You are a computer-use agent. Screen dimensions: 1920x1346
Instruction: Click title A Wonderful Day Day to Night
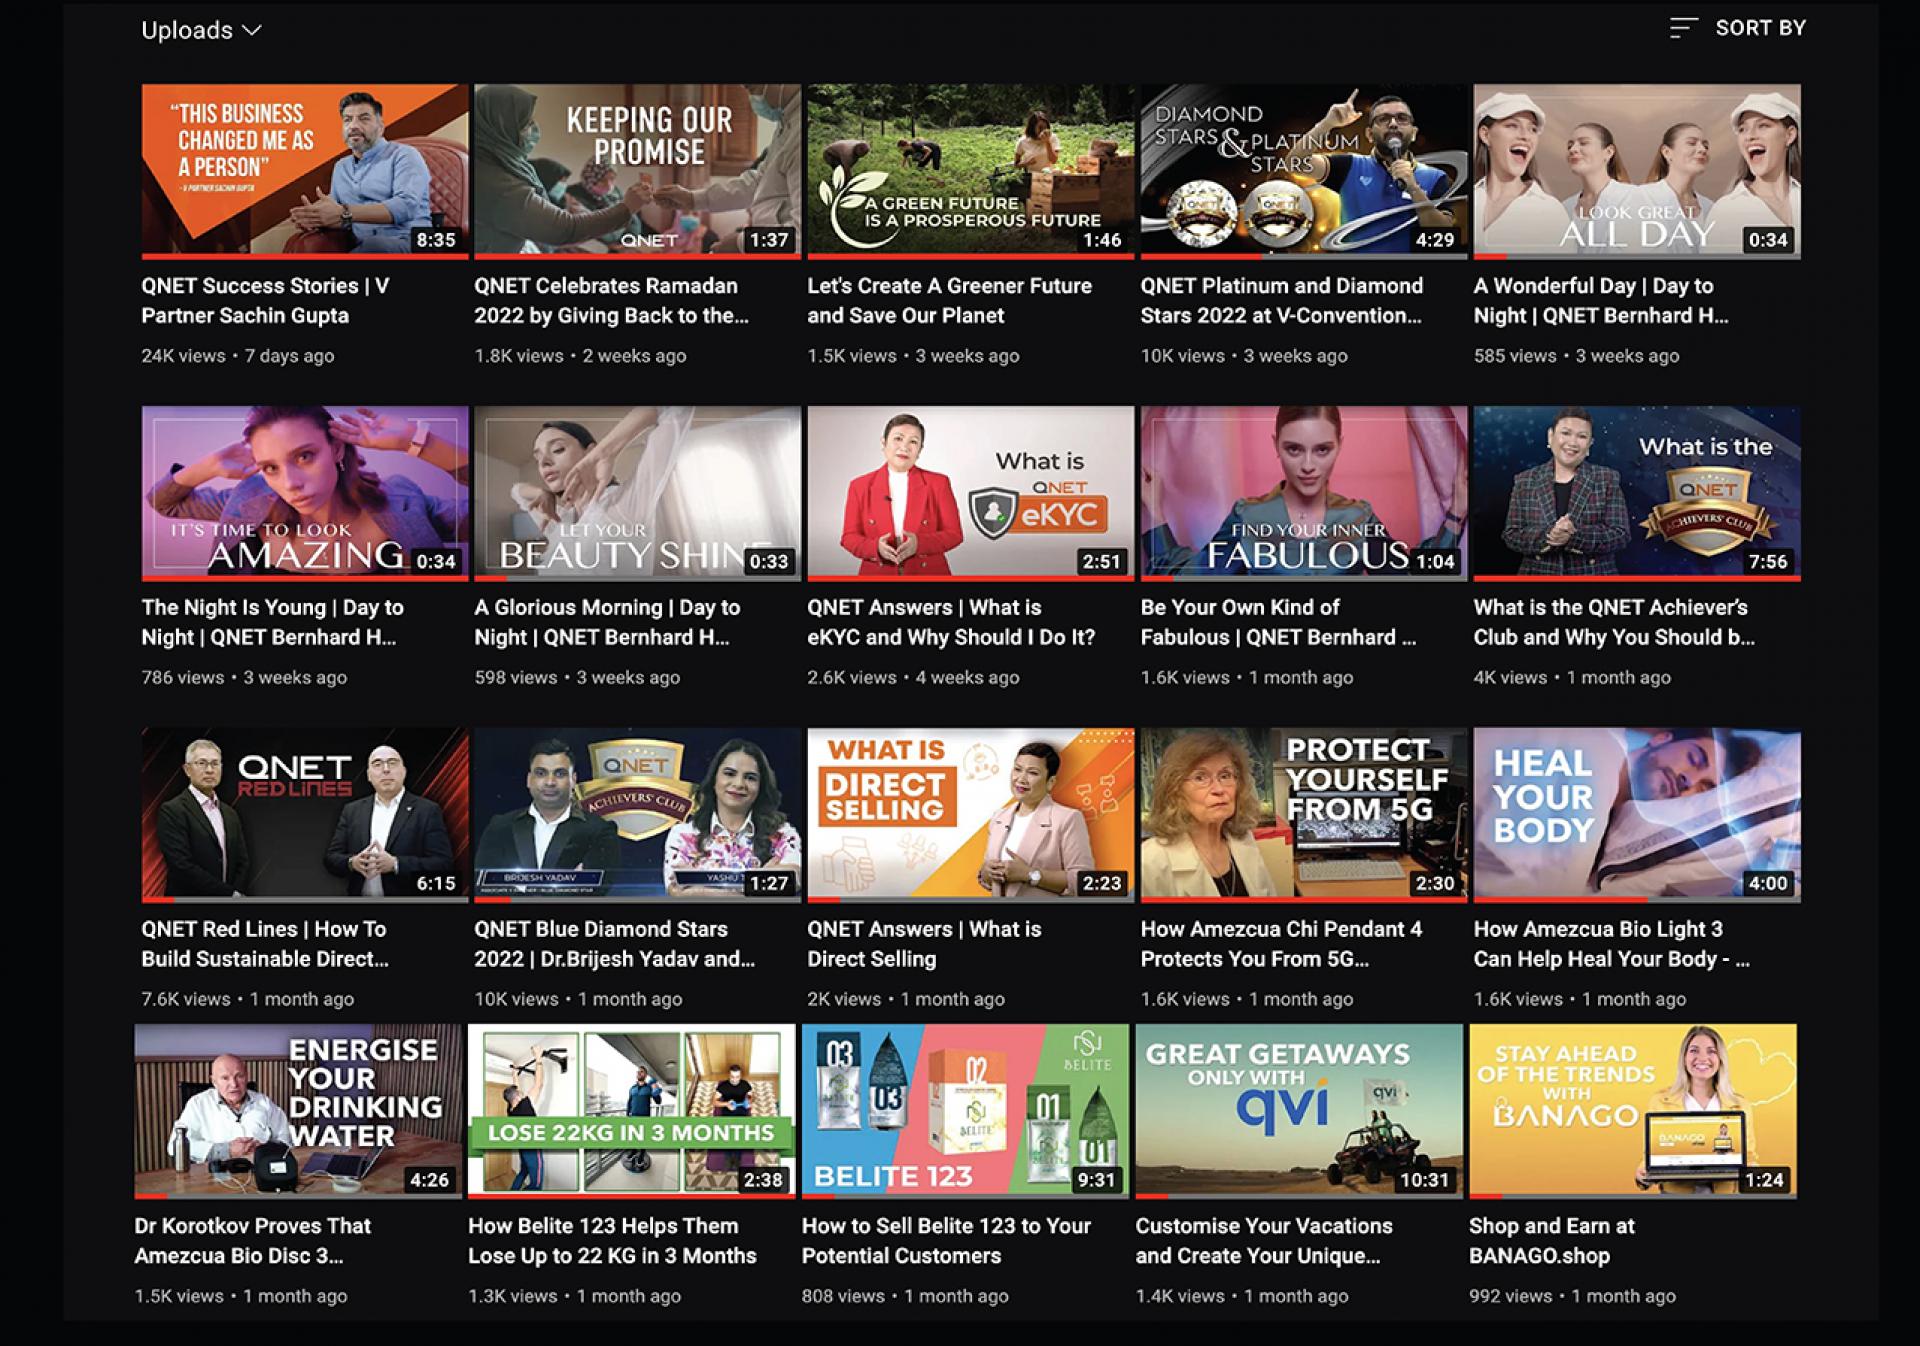(x=1601, y=300)
